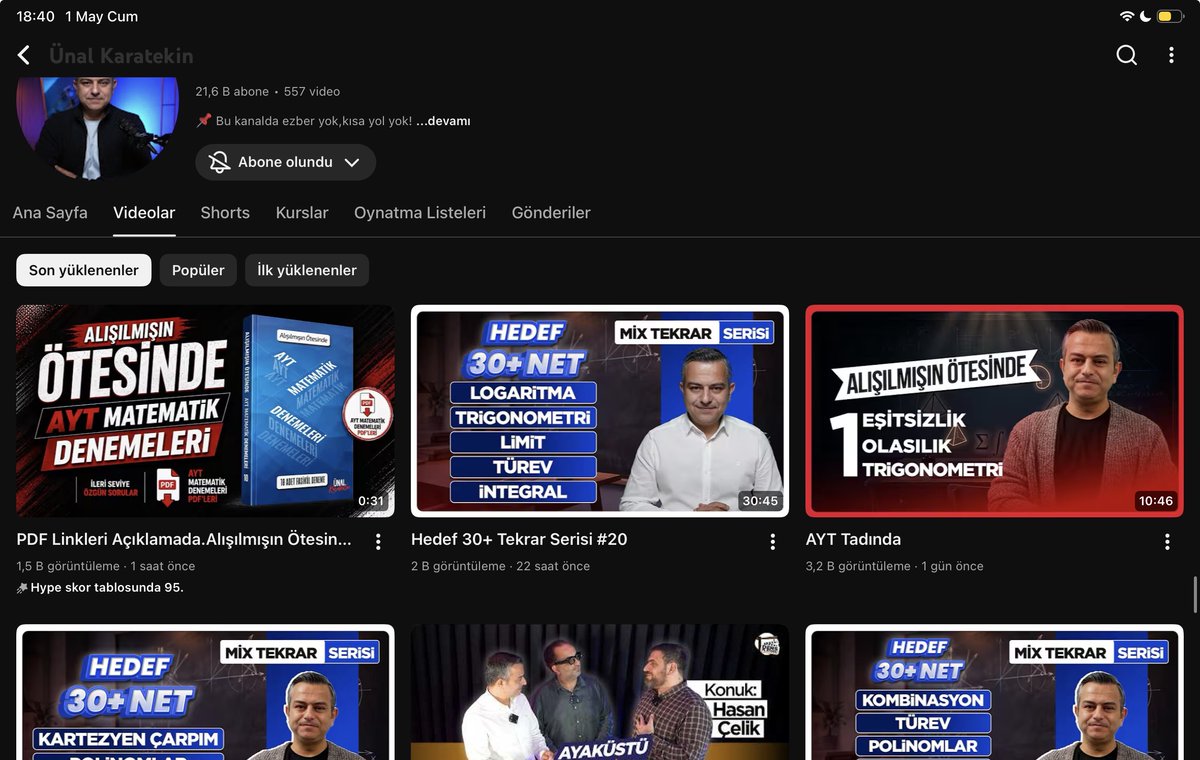The height and width of the screenshot is (760, 1200).
Task: Open the Eşitsizlik Olasılık Trigonometri video thumbnail
Action: (994, 411)
